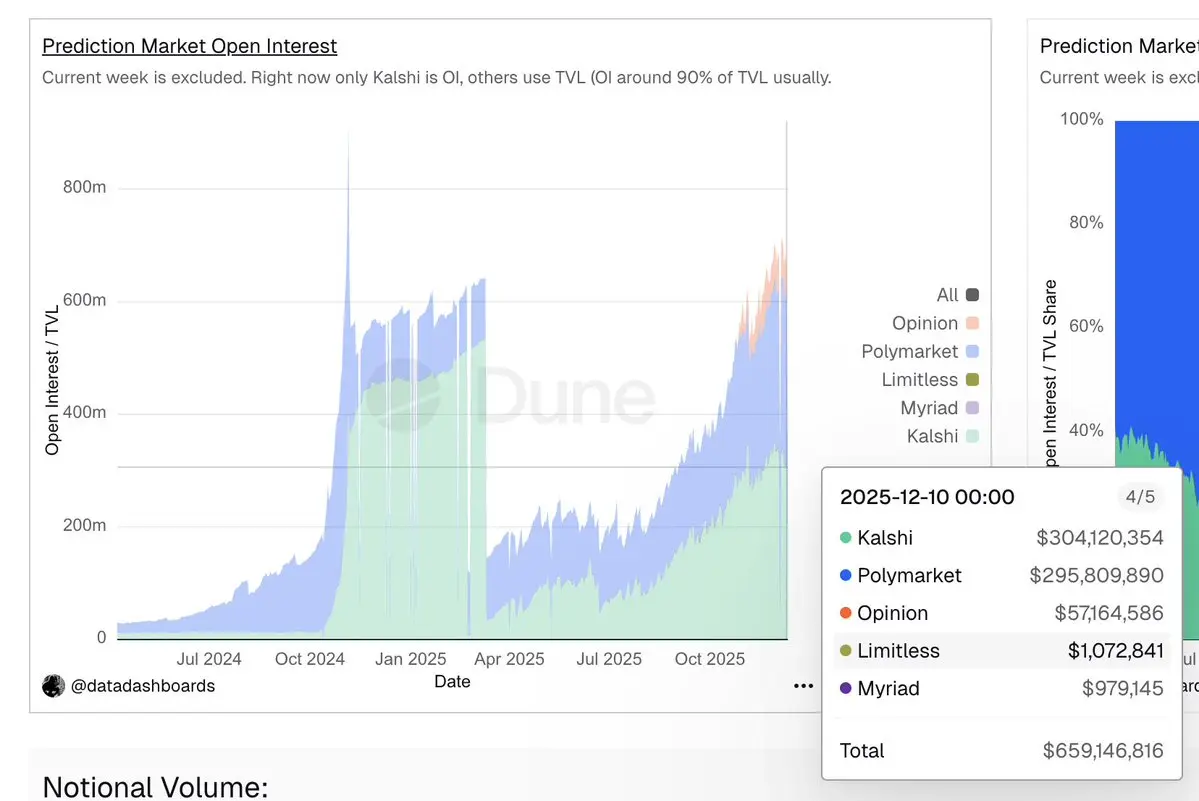The width and height of the screenshot is (1199, 801).
Task: Click the Jan 2025 x-axis label
Action: [411, 659]
